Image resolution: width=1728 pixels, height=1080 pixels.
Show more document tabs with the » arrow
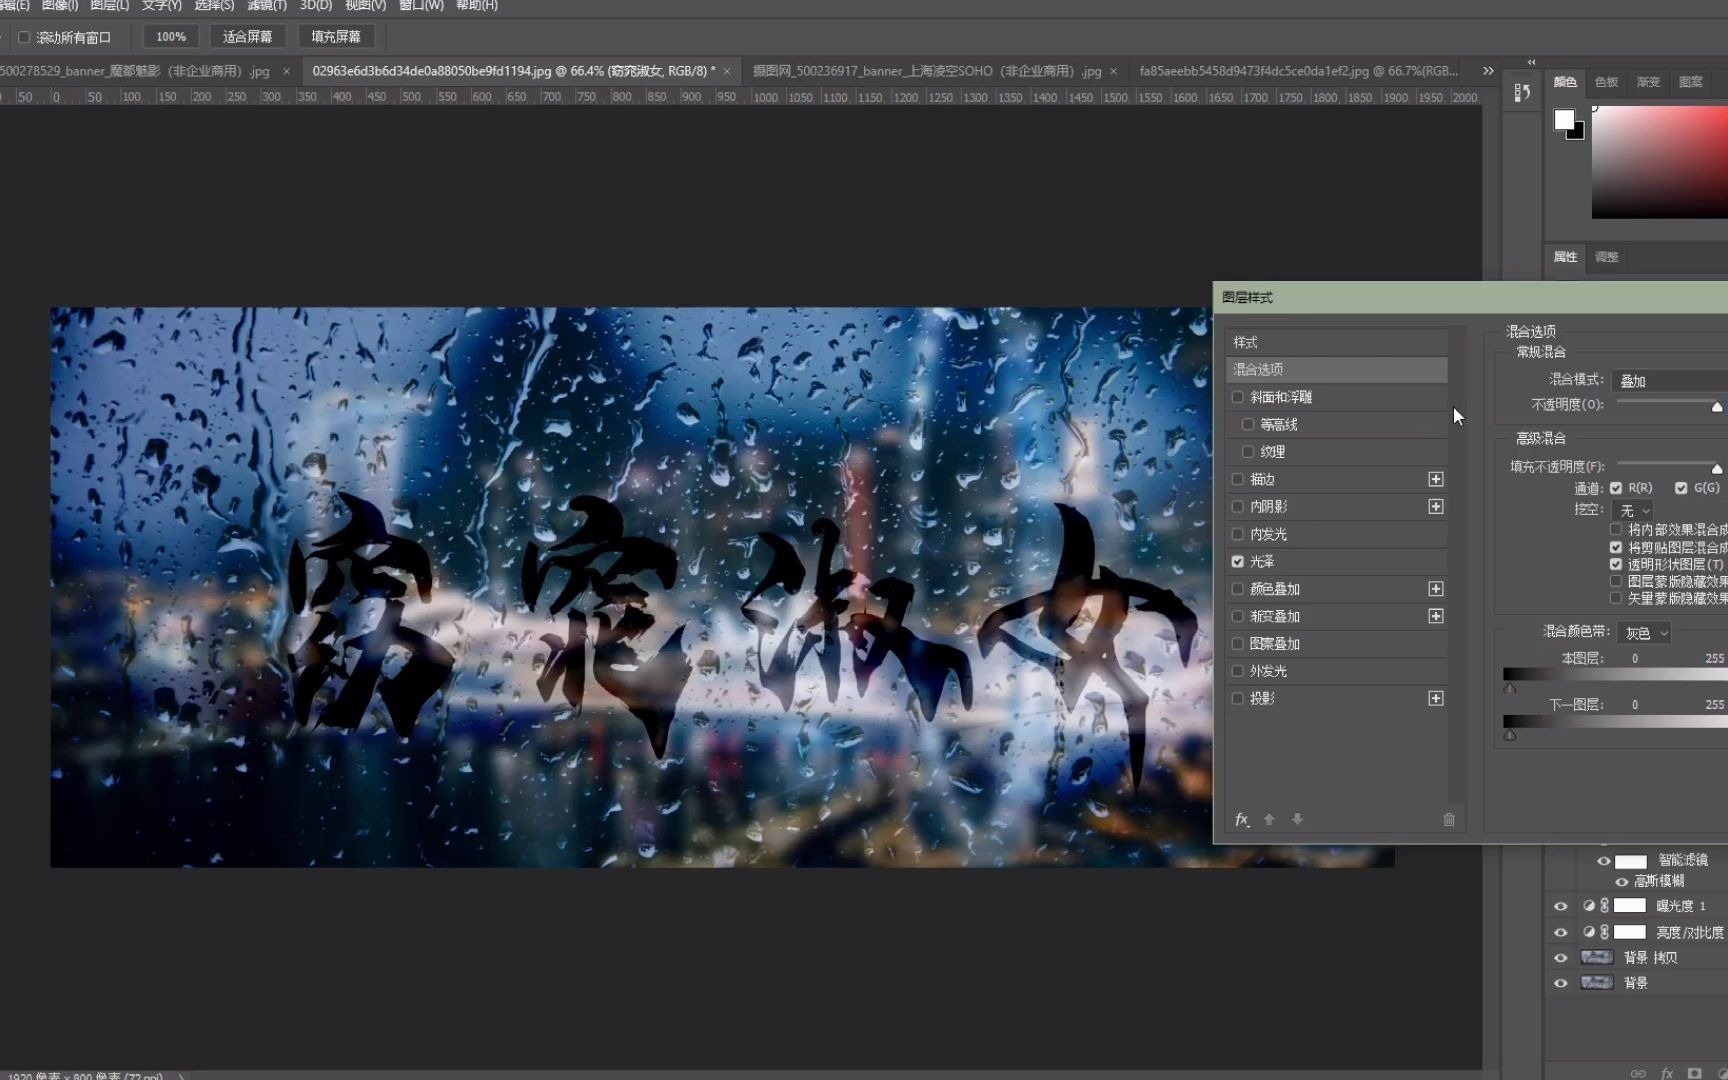[1488, 71]
